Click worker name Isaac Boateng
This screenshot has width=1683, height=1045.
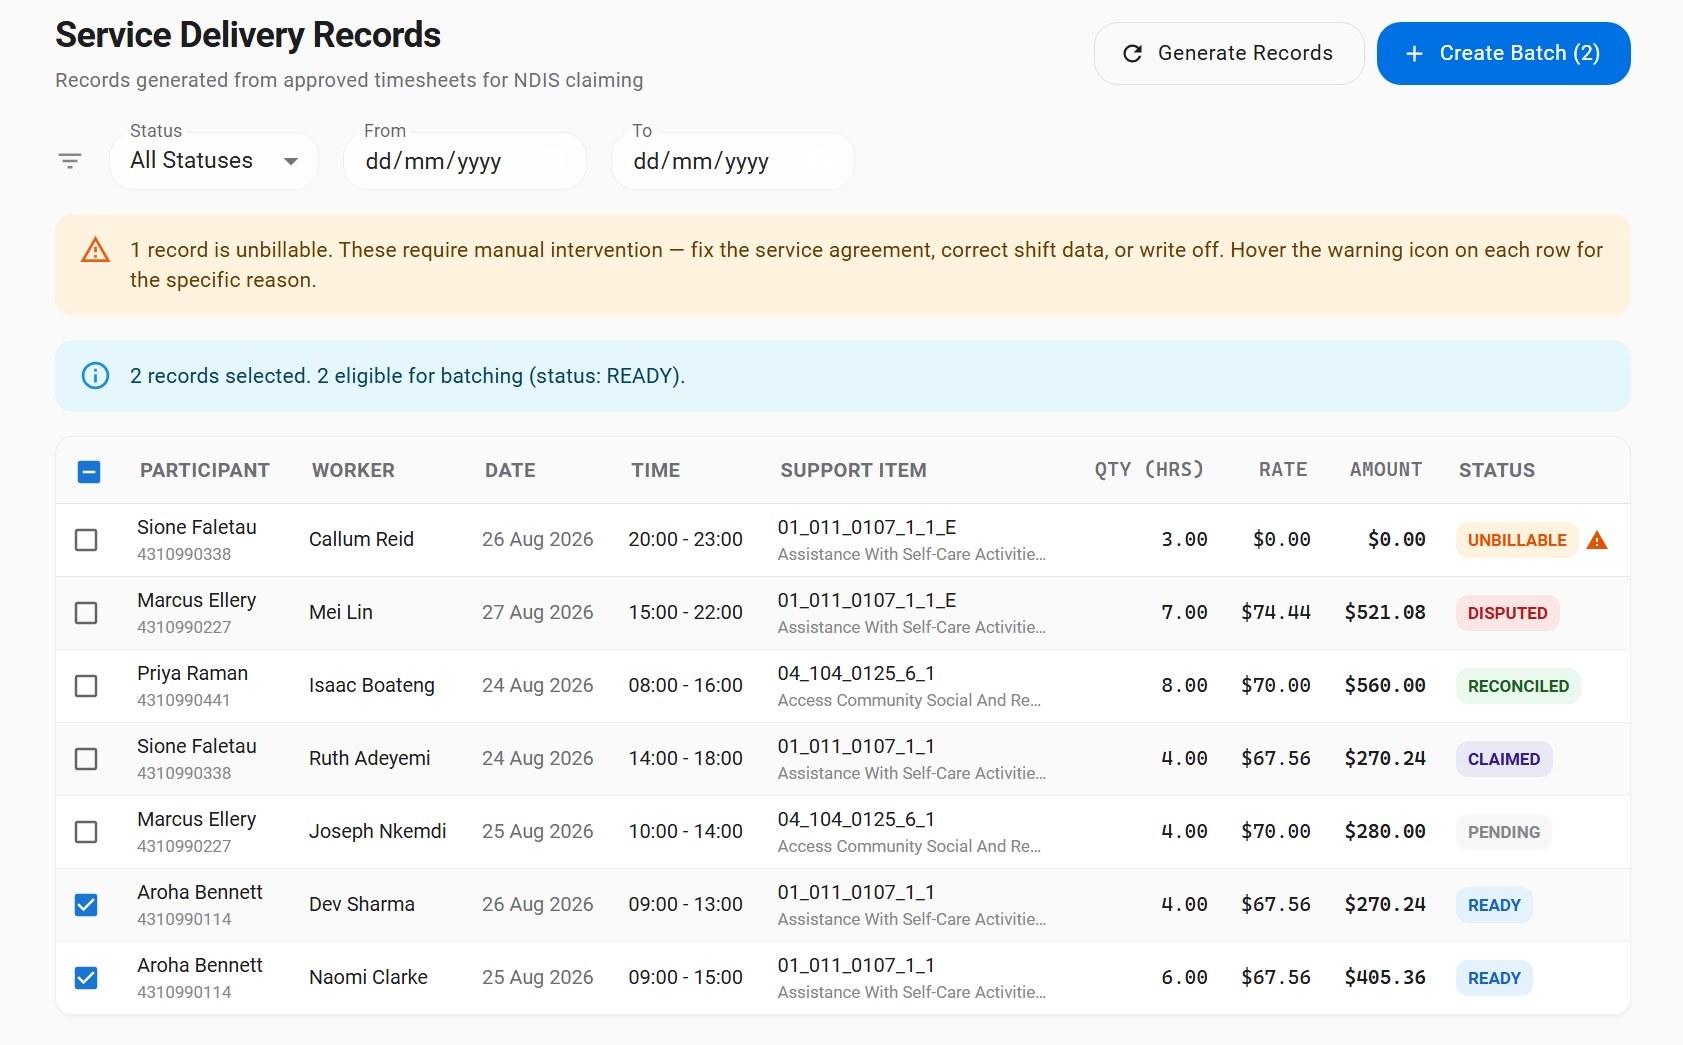[372, 686]
